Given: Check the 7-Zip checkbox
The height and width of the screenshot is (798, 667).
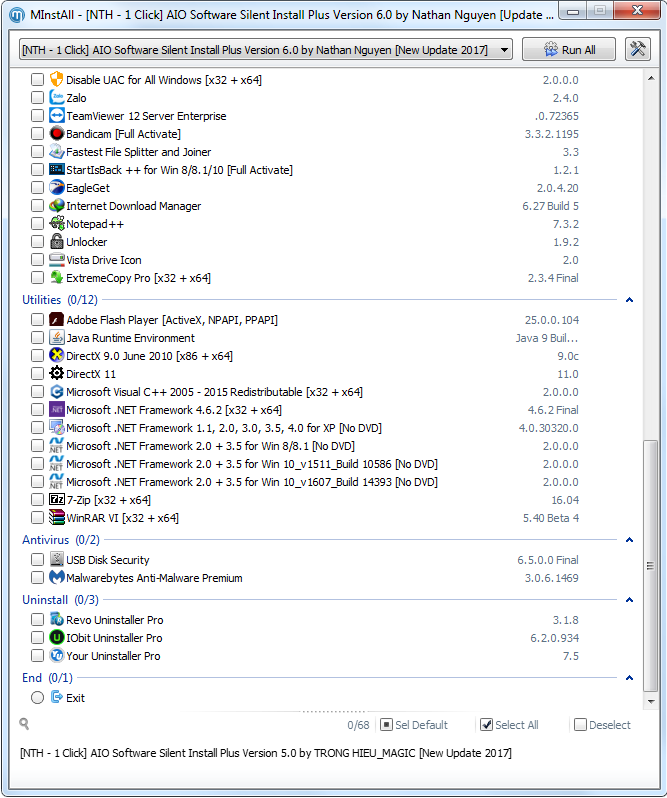Looking at the screenshot, I should (37, 499).
